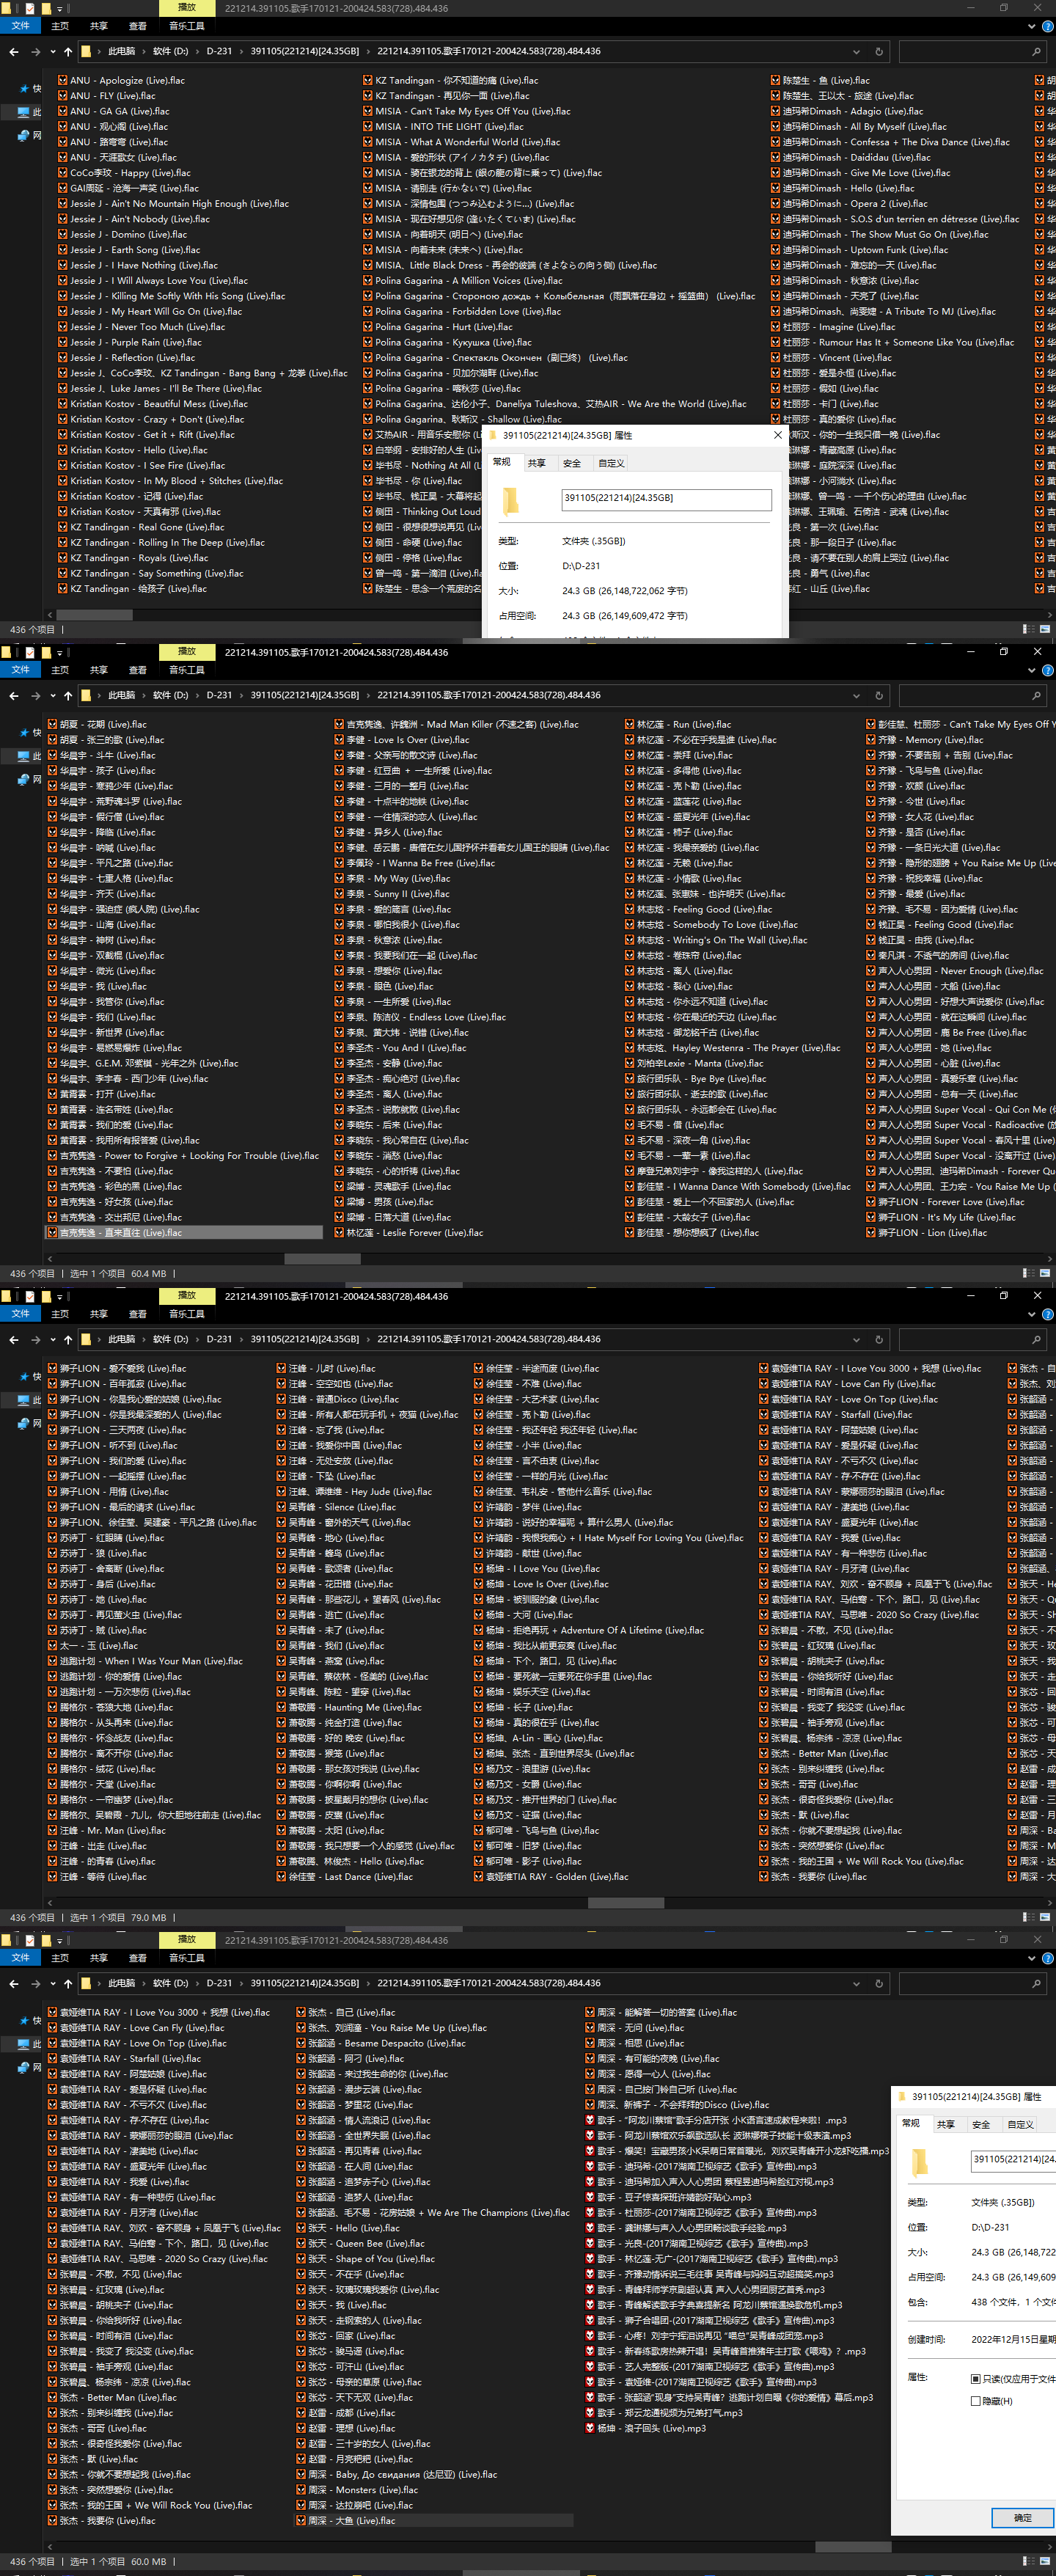Click the up-level arrow in the 60.4 MB window

[x=68, y=695]
